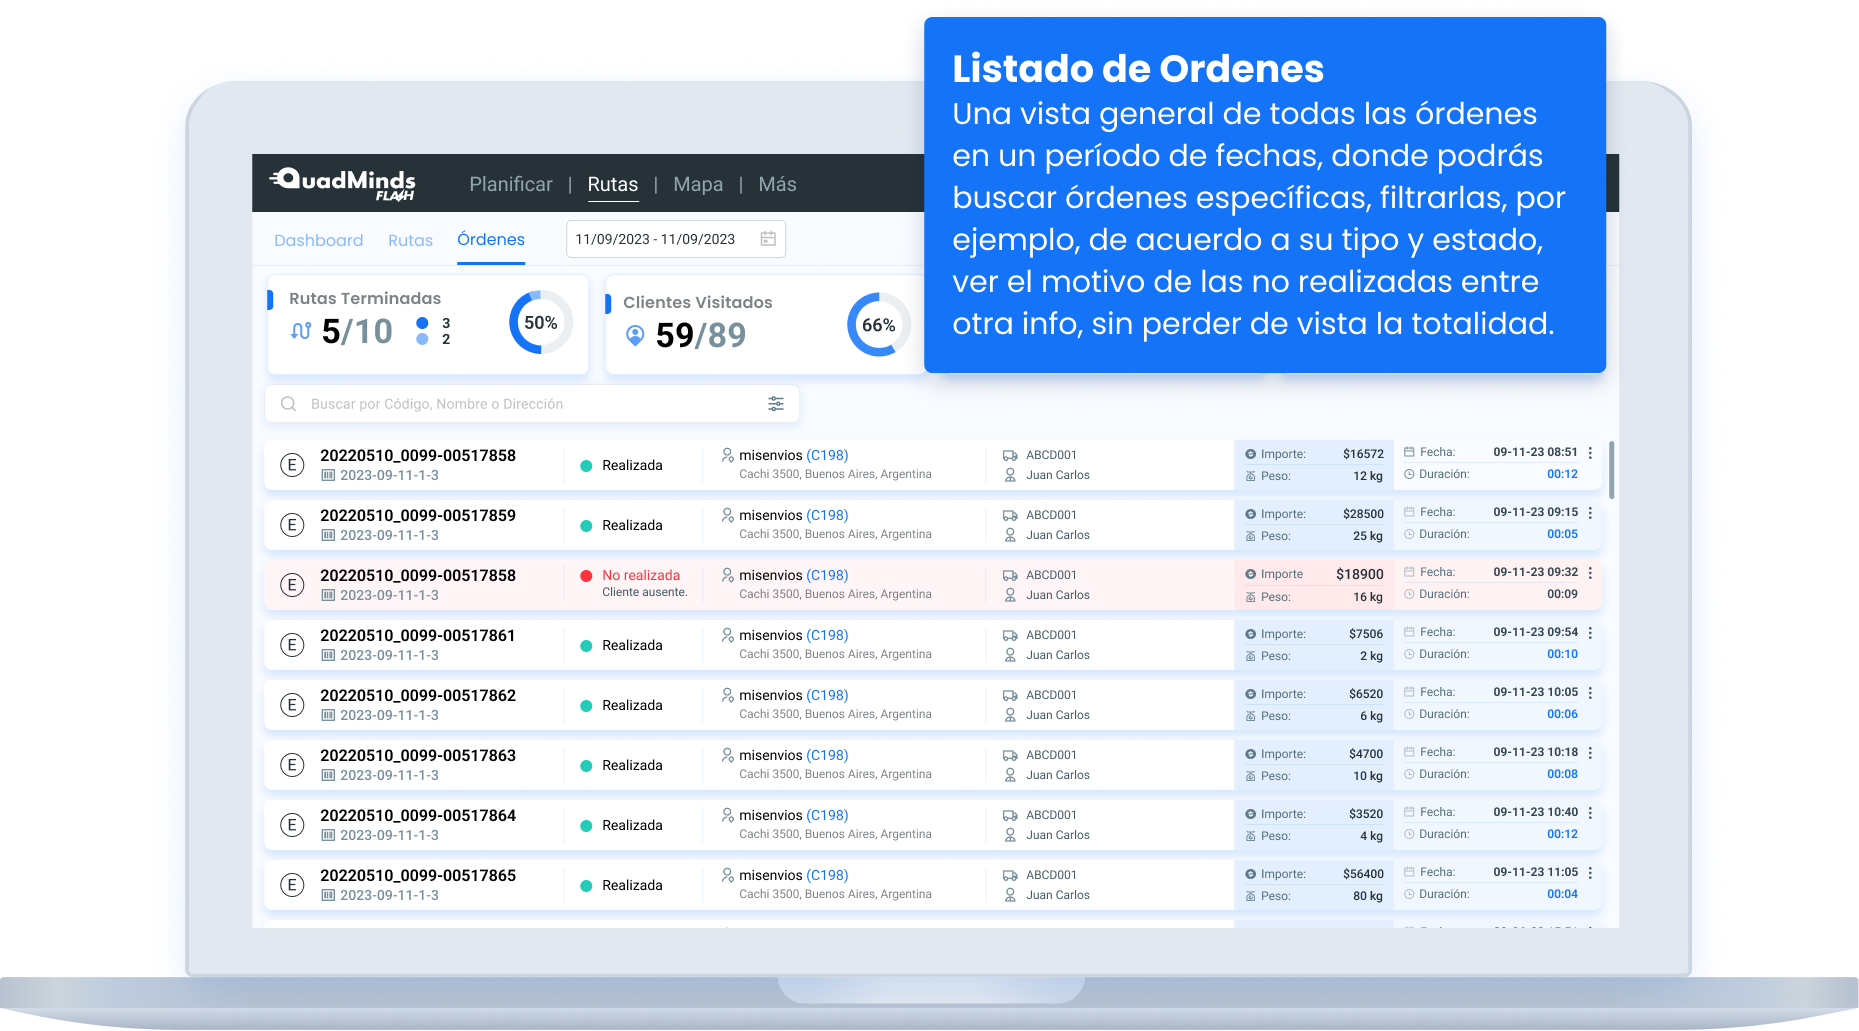
Task: Open three-dot menu for the No realizada order
Action: pyautogui.click(x=1590, y=573)
